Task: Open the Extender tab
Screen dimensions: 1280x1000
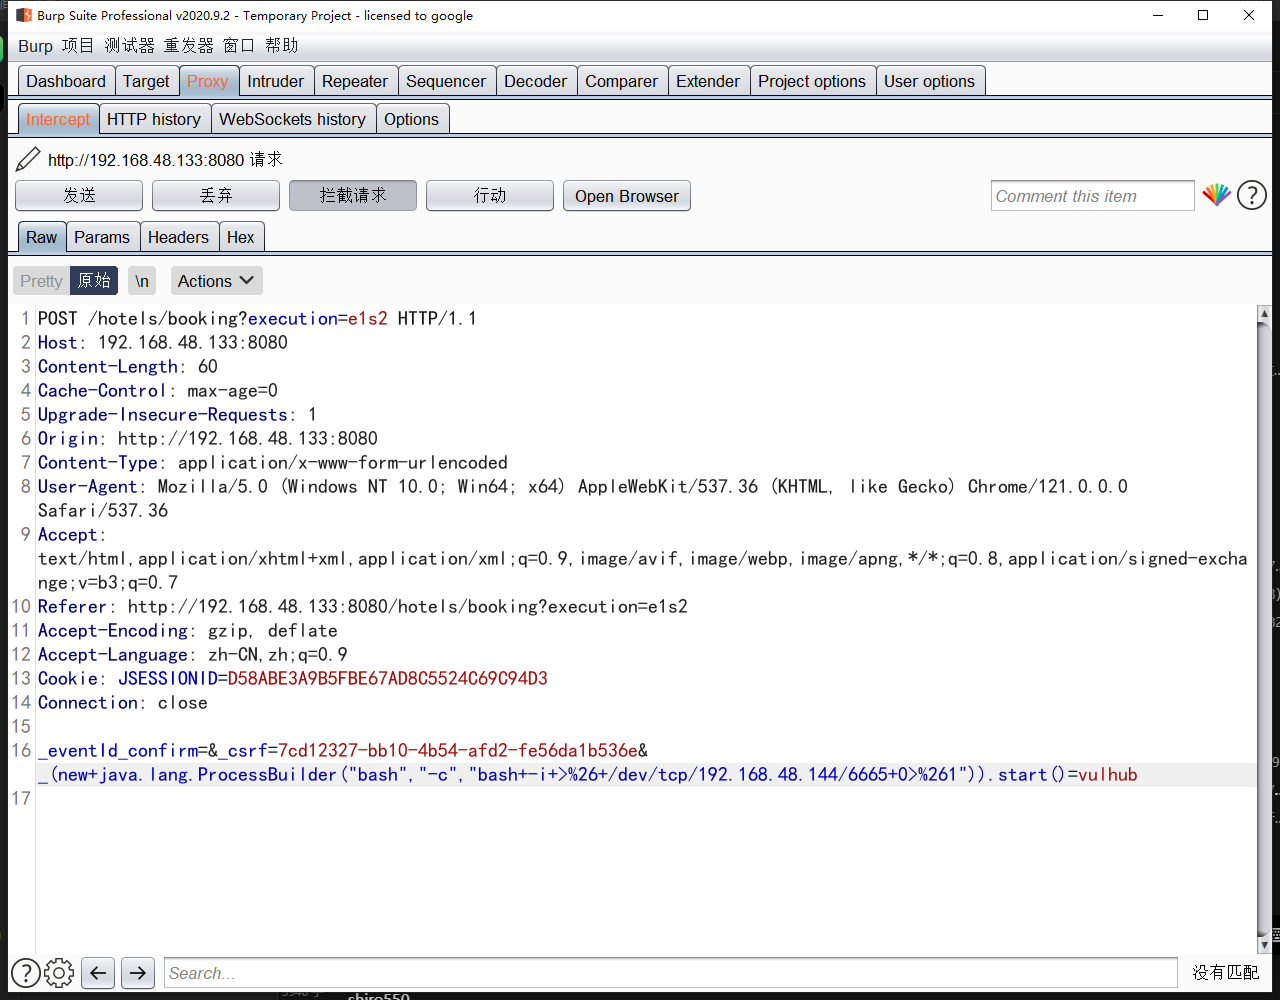Action: click(x=708, y=81)
